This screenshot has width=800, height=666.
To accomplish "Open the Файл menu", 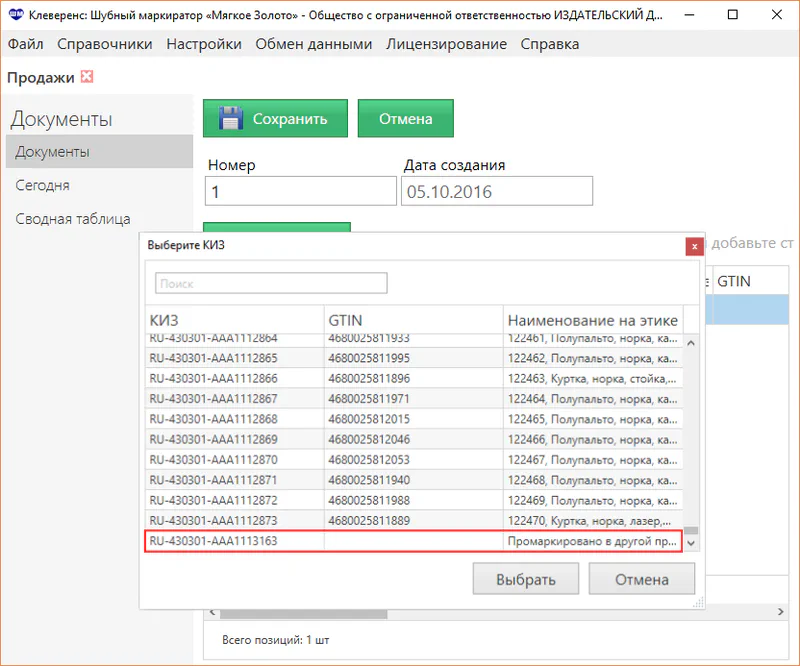I will 25,44.
